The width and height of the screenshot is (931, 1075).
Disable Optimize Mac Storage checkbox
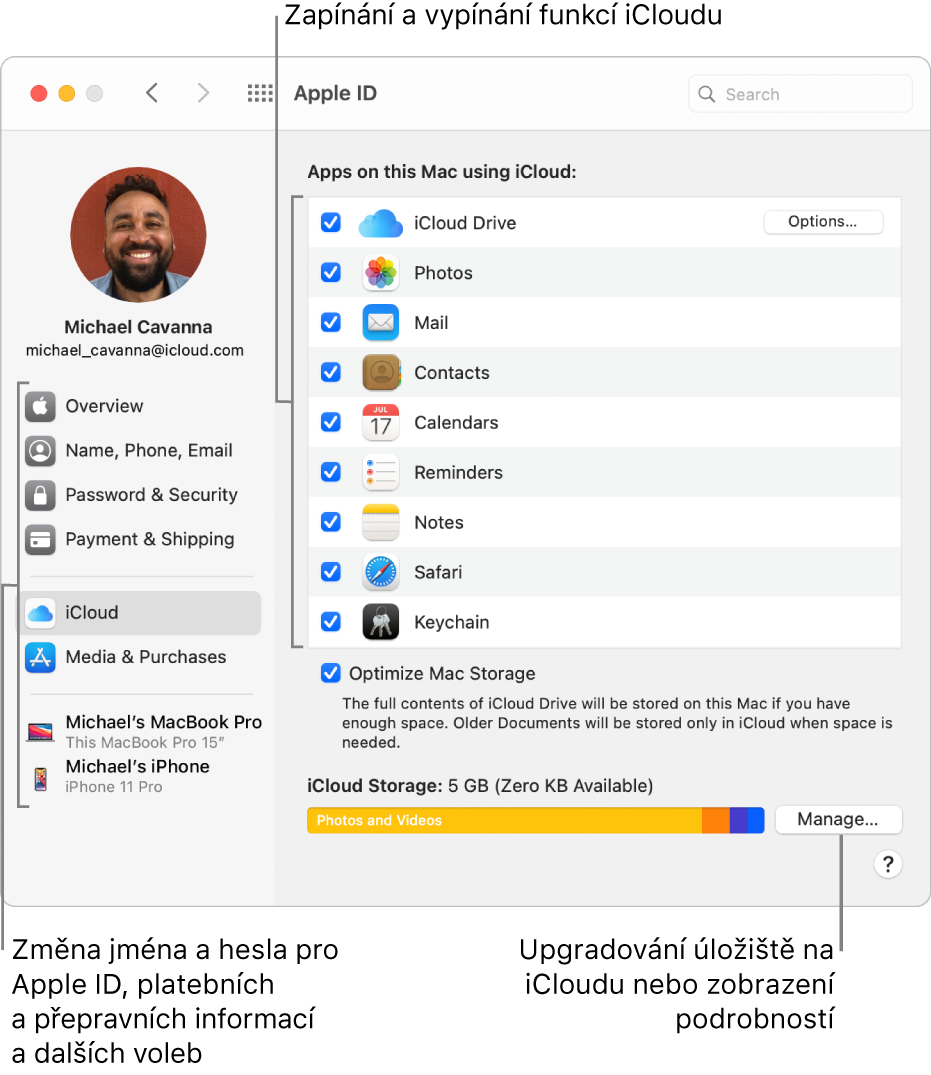click(331, 673)
